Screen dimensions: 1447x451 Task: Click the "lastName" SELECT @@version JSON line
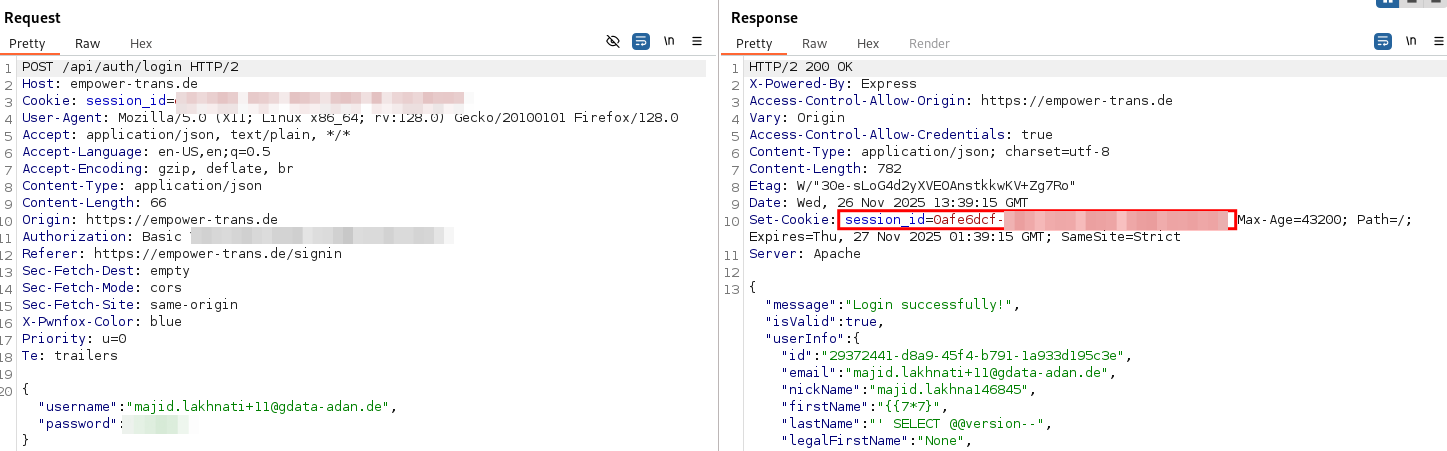(917, 424)
